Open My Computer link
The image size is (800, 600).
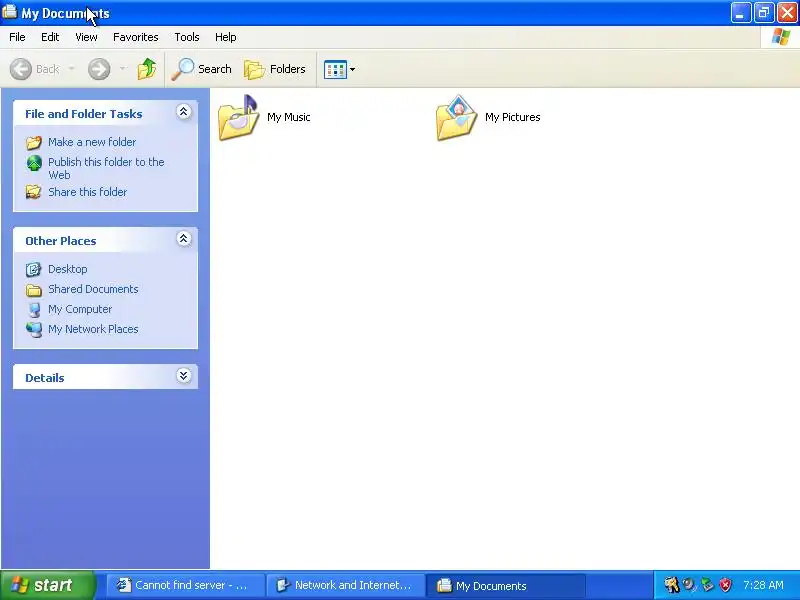(x=80, y=309)
